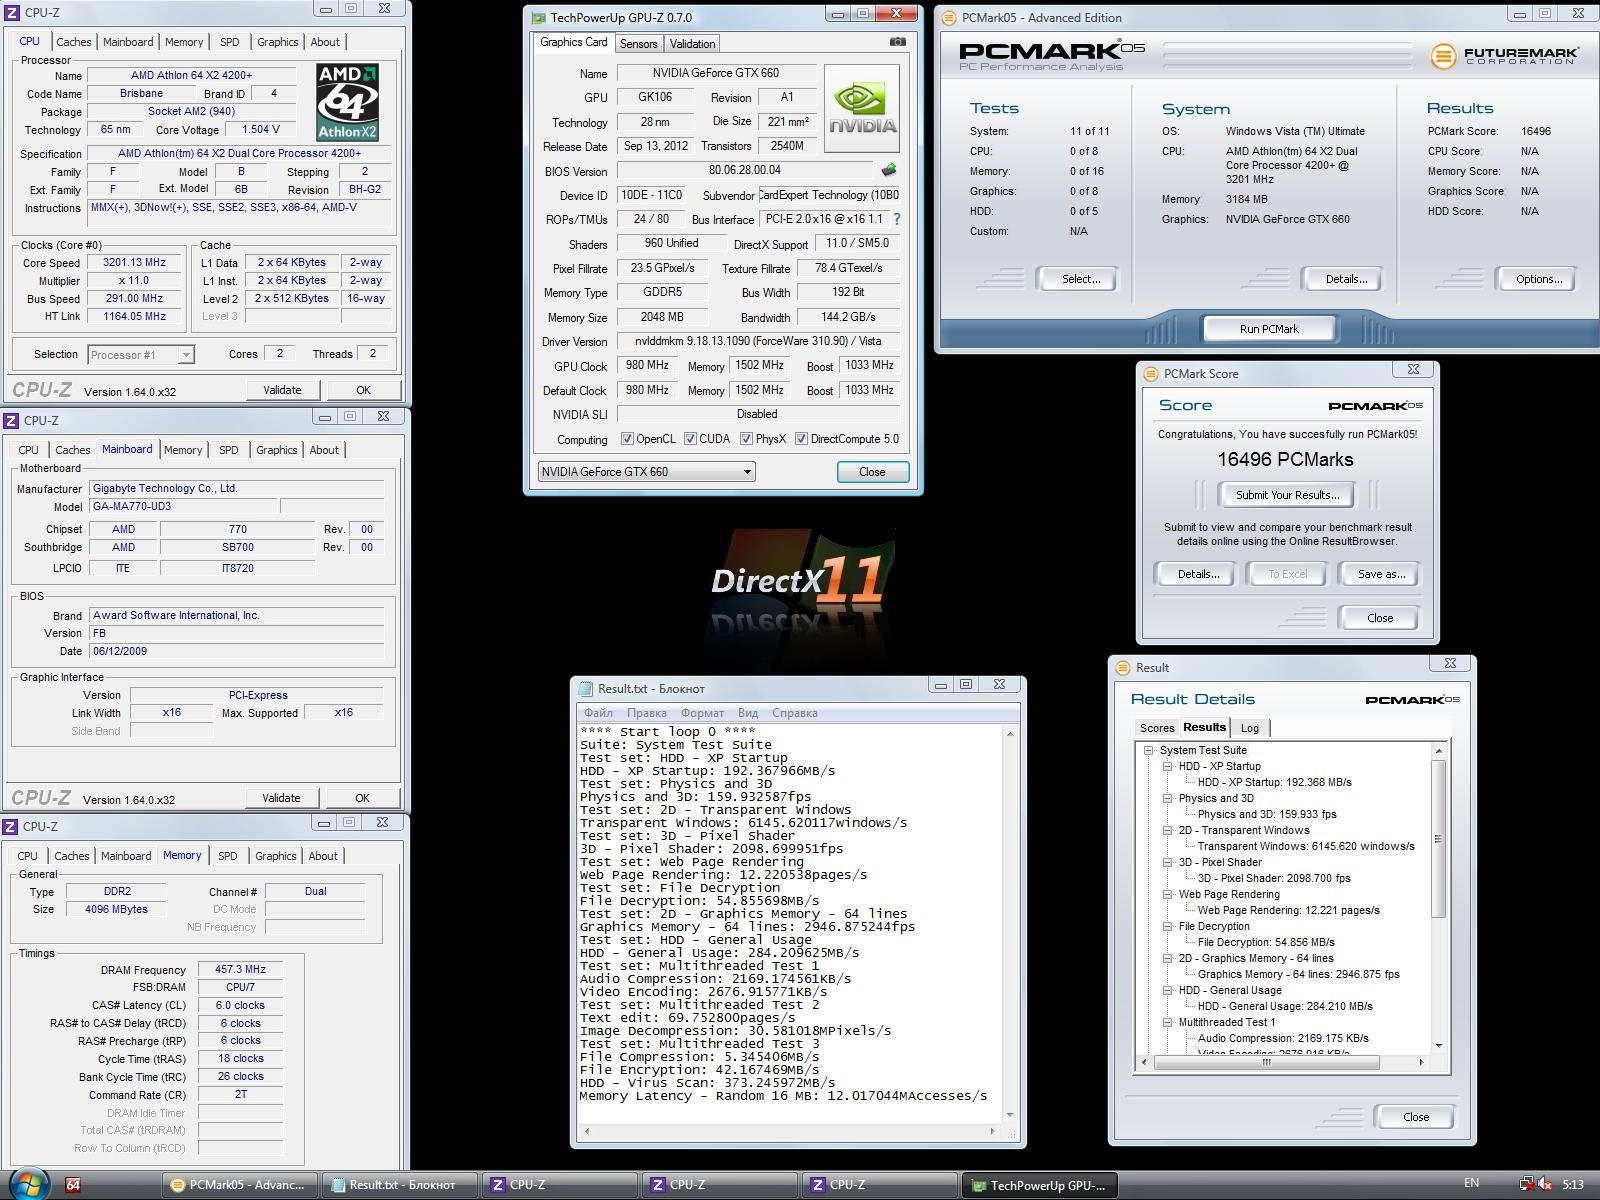Click the network icon in system tray
Screen dimensions: 1600x1200
(1527, 1184)
